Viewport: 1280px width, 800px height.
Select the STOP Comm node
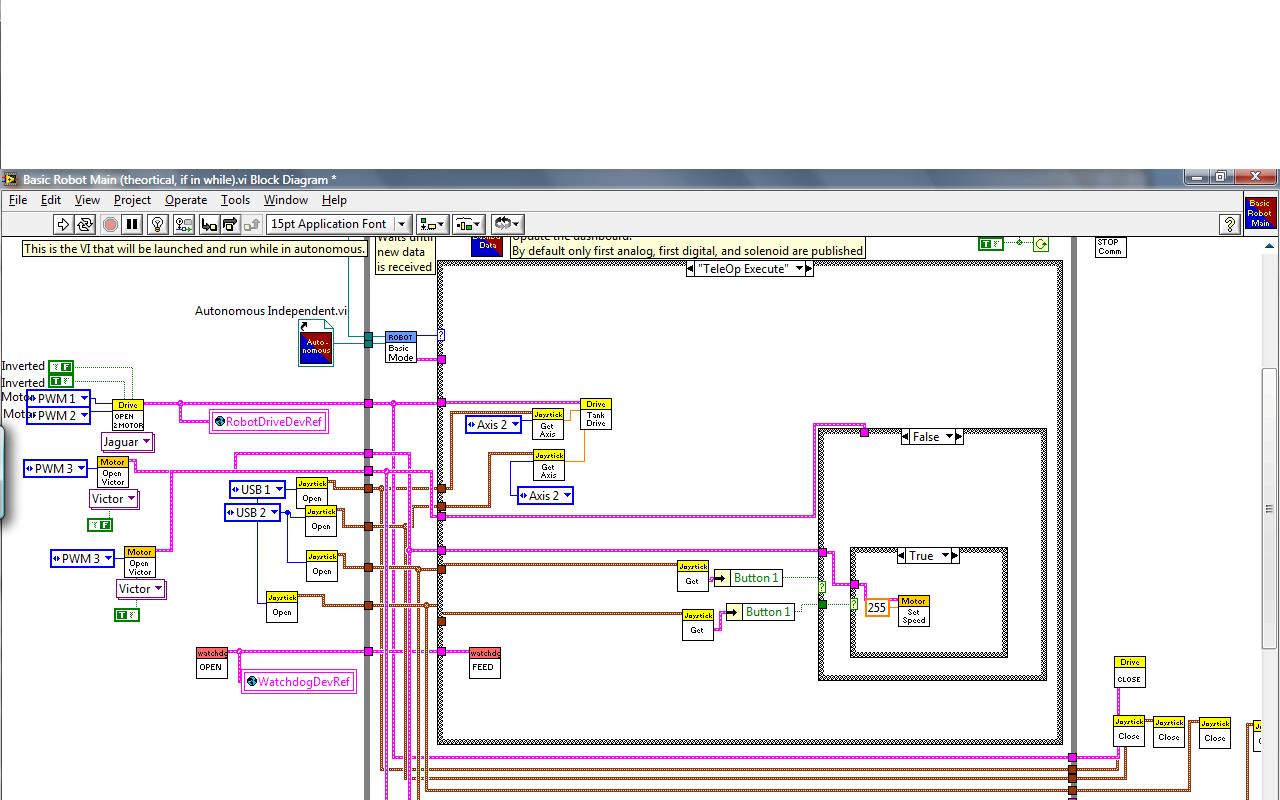pos(1110,246)
